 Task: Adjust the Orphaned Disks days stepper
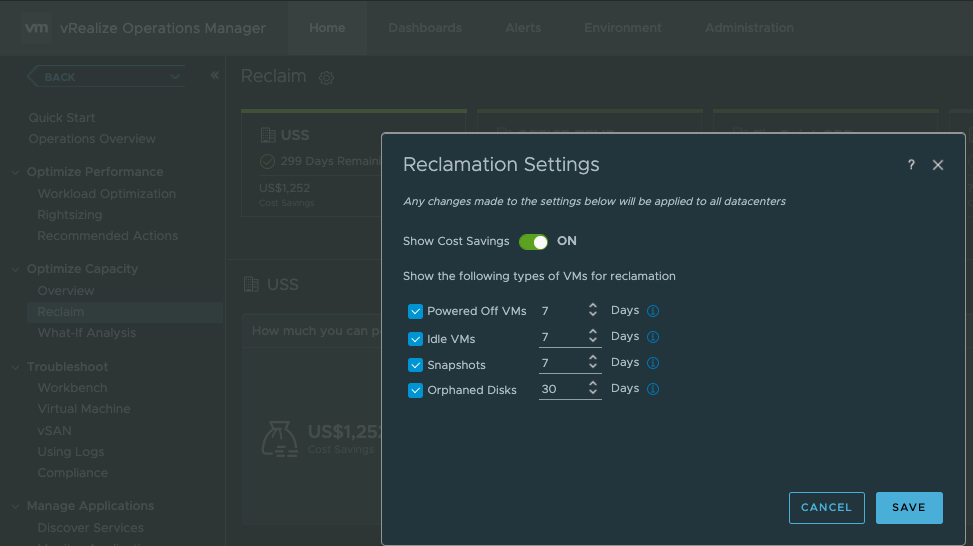pyautogui.click(x=593, y=388)
